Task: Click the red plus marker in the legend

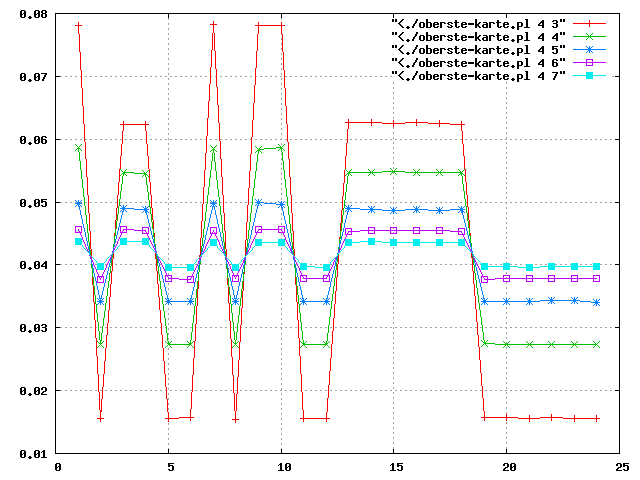Action: [589, 21]
